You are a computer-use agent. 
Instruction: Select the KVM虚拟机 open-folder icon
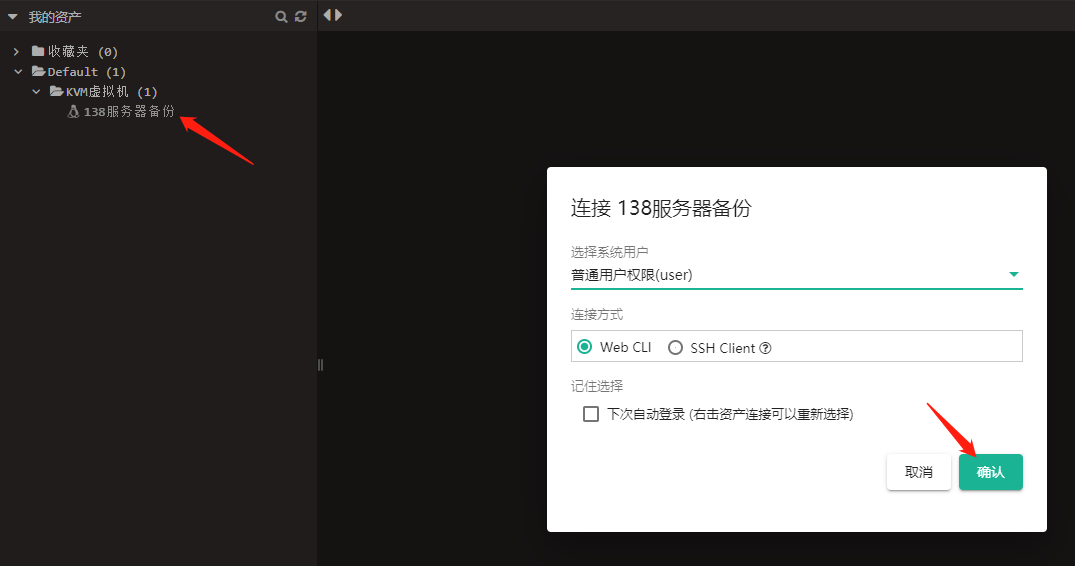click(56, 91)
